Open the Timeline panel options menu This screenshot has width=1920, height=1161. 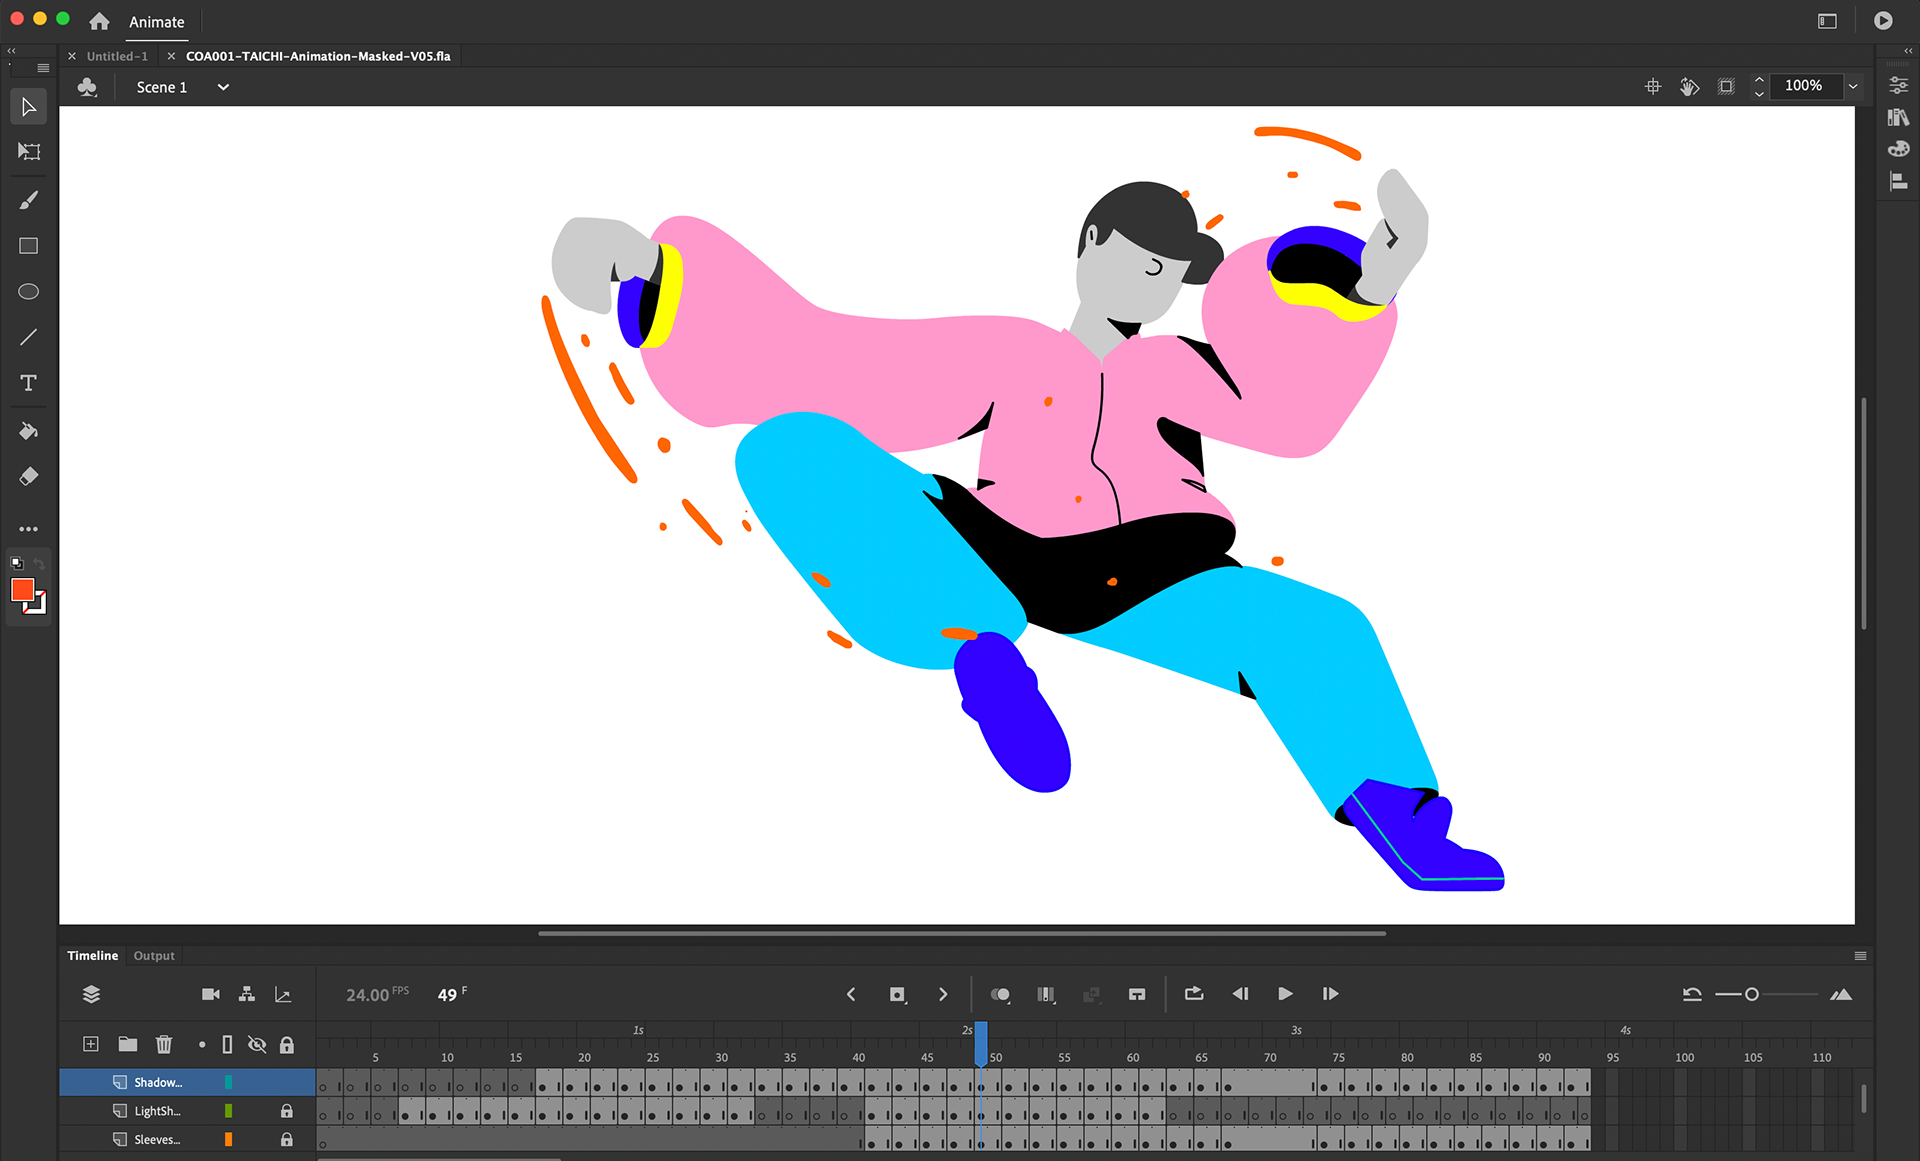pyautogui.click(x=1860, y=956)
